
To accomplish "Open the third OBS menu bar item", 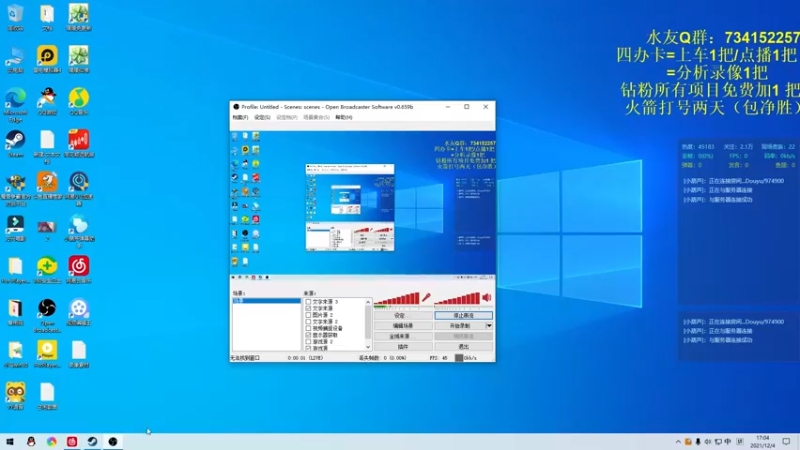I will (x=286, y=117).
